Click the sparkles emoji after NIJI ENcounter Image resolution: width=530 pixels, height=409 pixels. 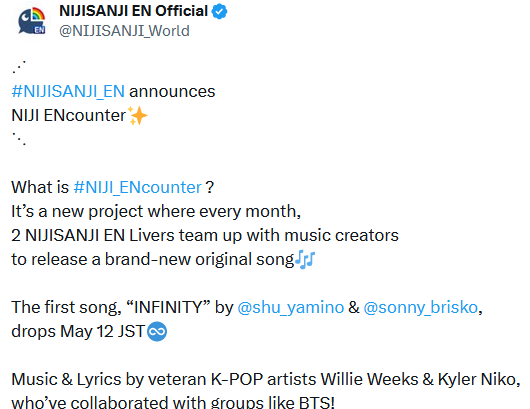(137, 116)
